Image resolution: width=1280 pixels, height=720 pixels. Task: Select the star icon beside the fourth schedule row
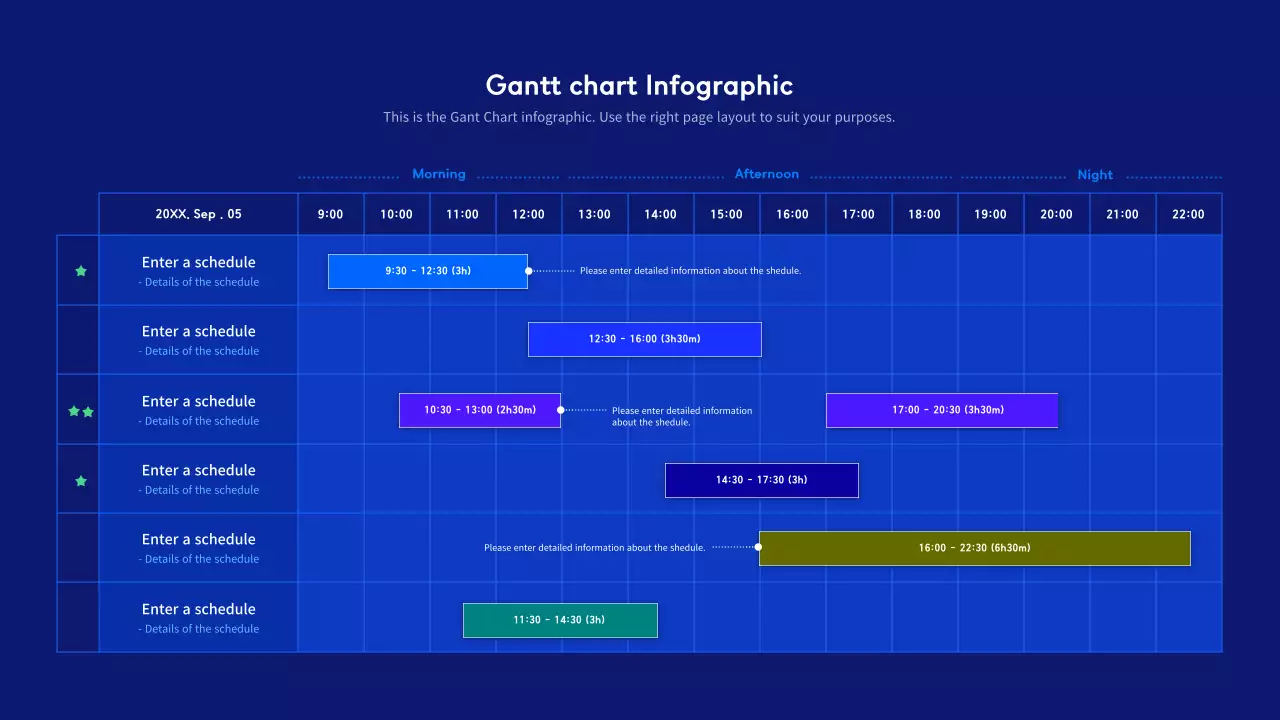click(80, 480)
